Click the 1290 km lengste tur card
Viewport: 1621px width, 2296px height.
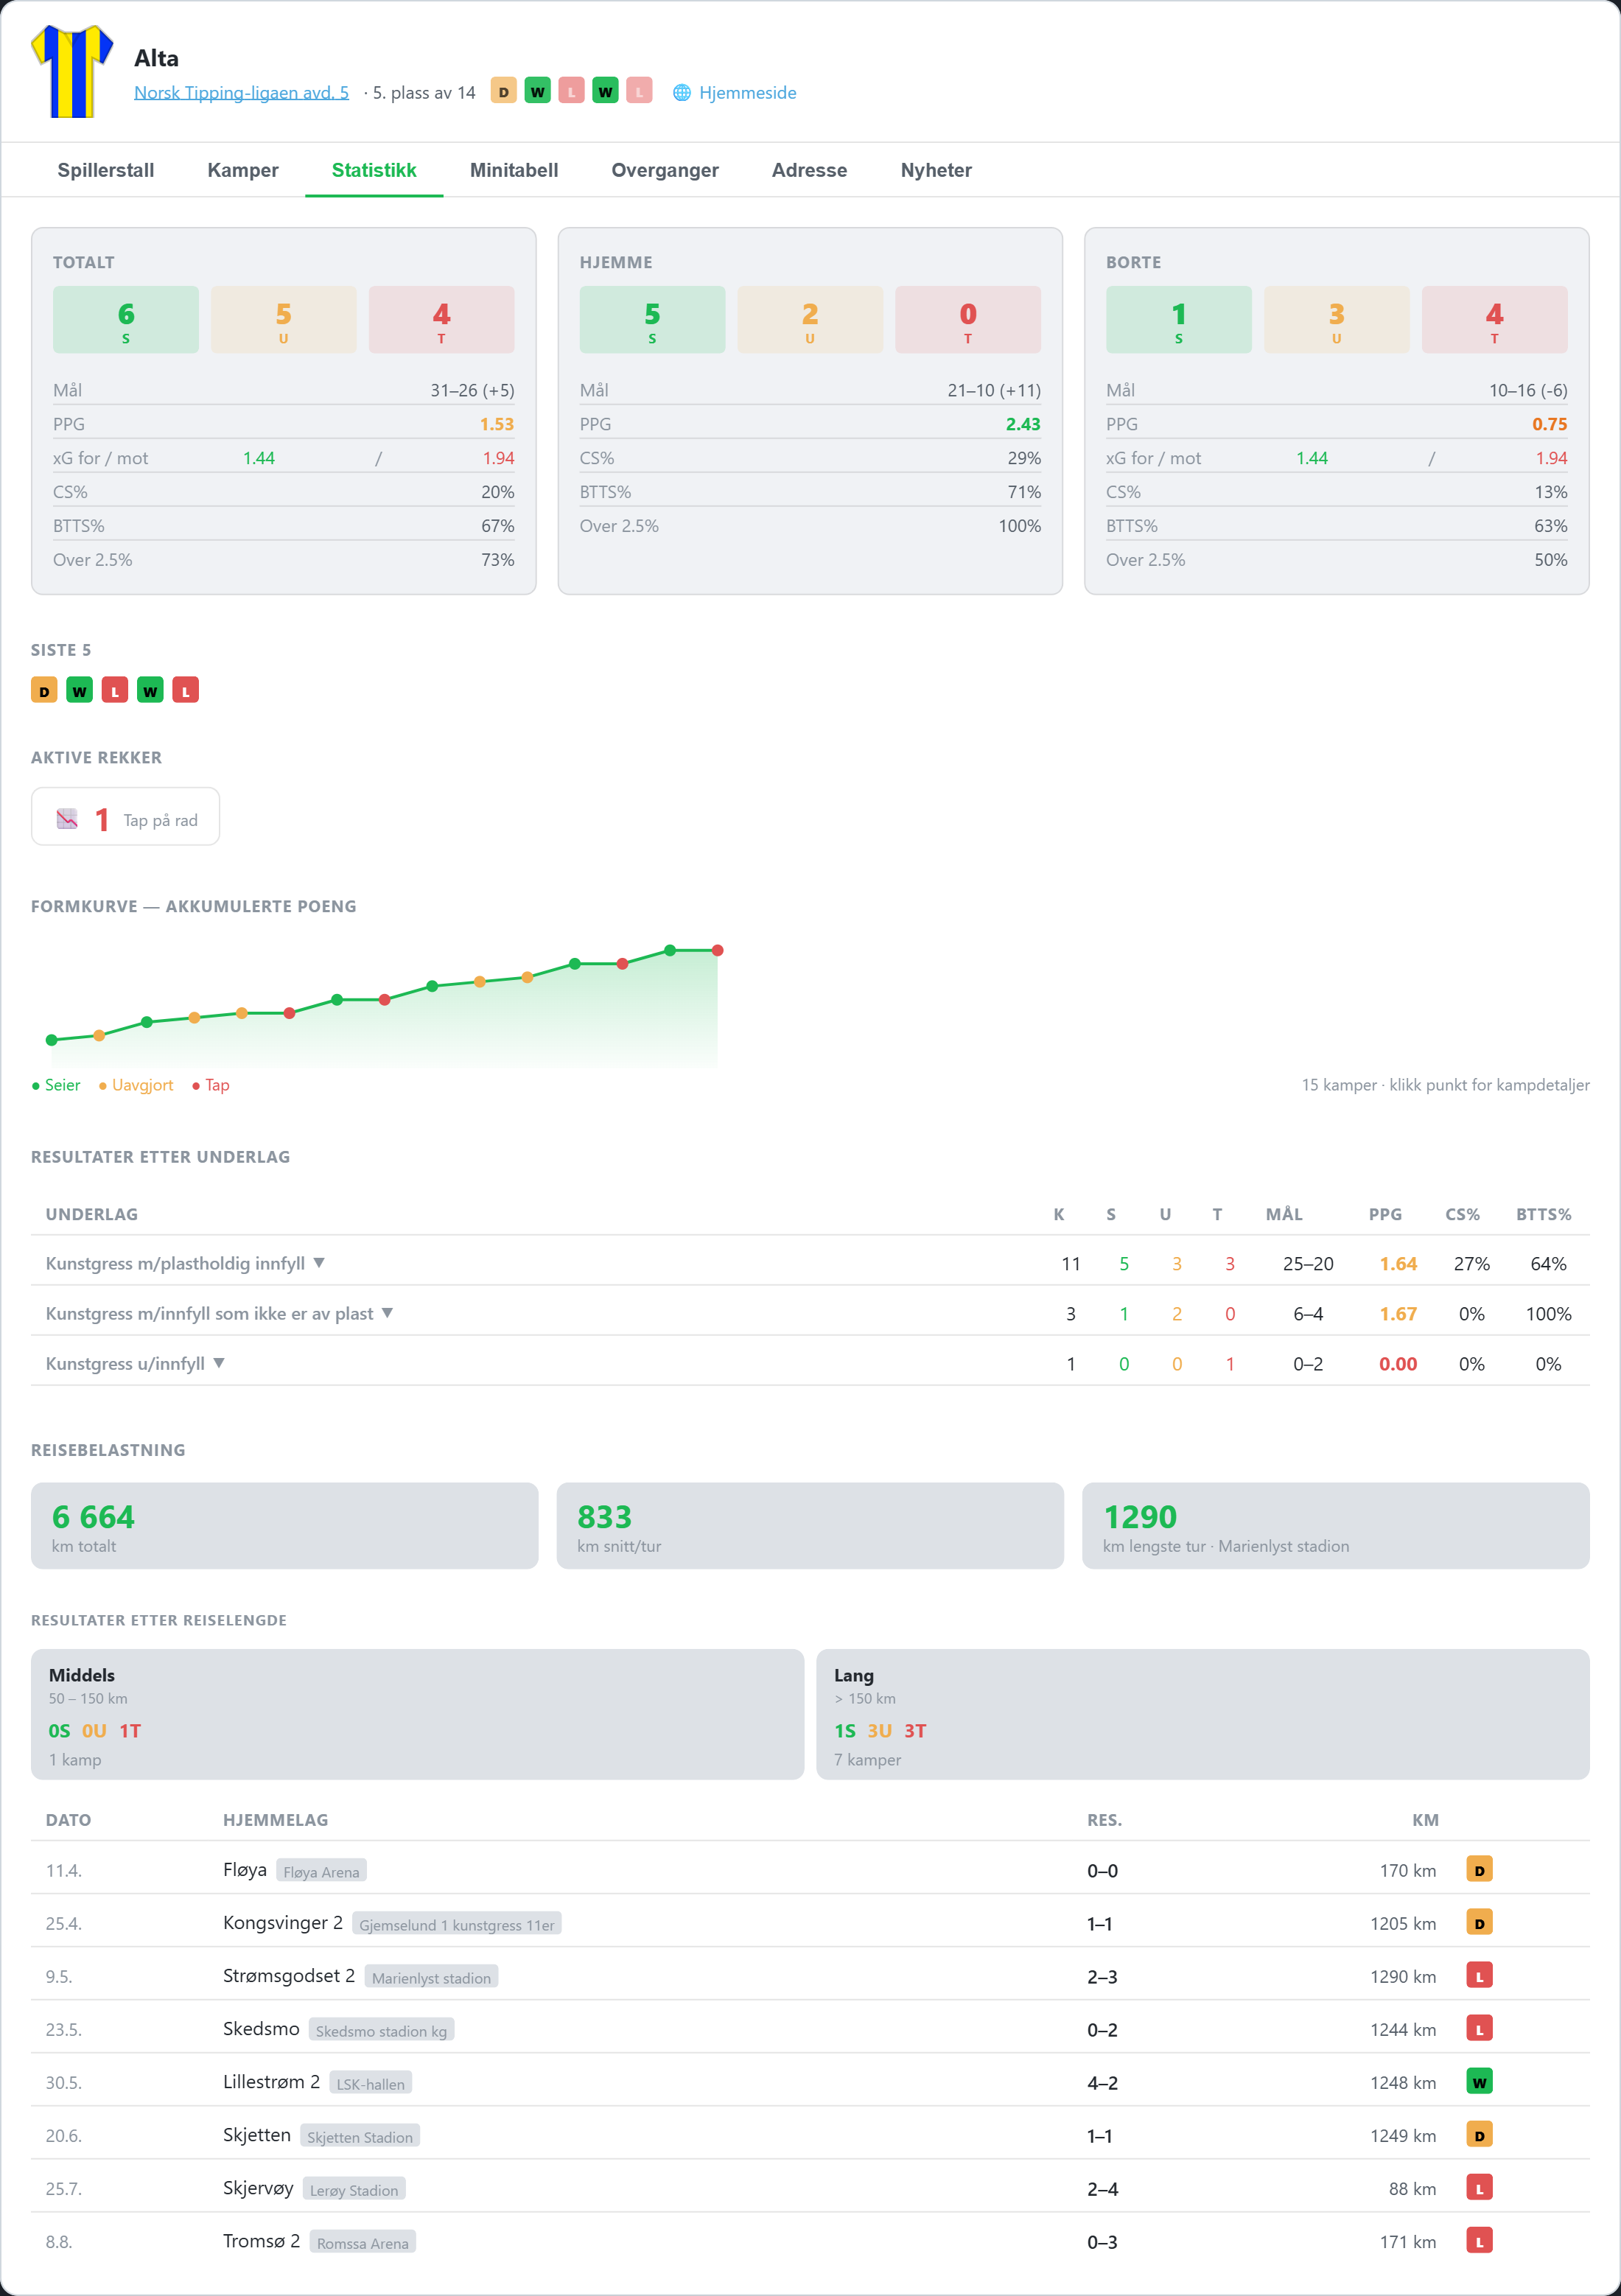click(1335, 1525)
